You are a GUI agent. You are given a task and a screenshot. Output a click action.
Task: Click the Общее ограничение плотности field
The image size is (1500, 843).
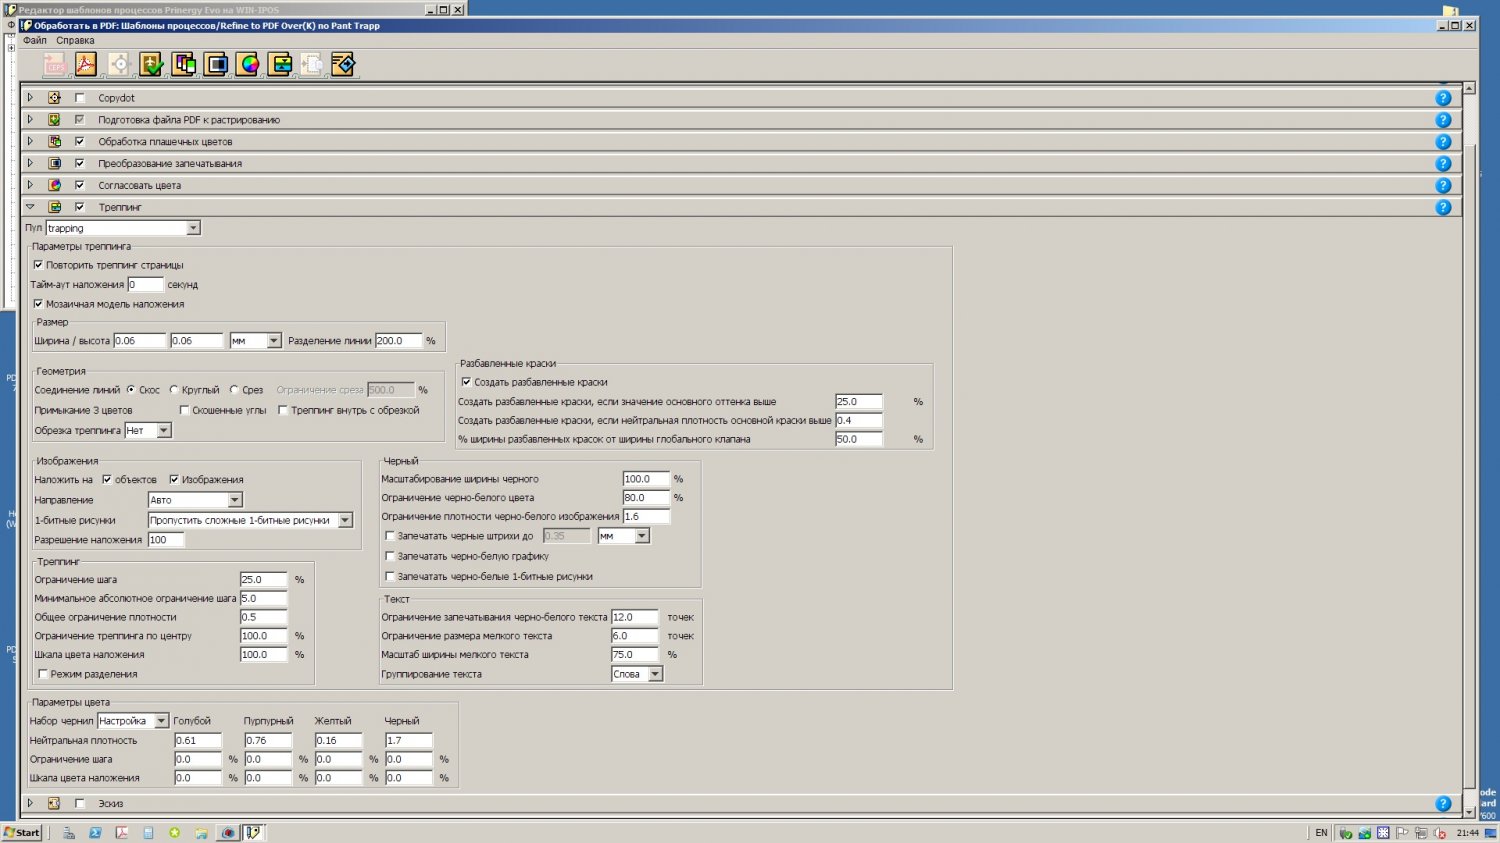pos(264,617)
